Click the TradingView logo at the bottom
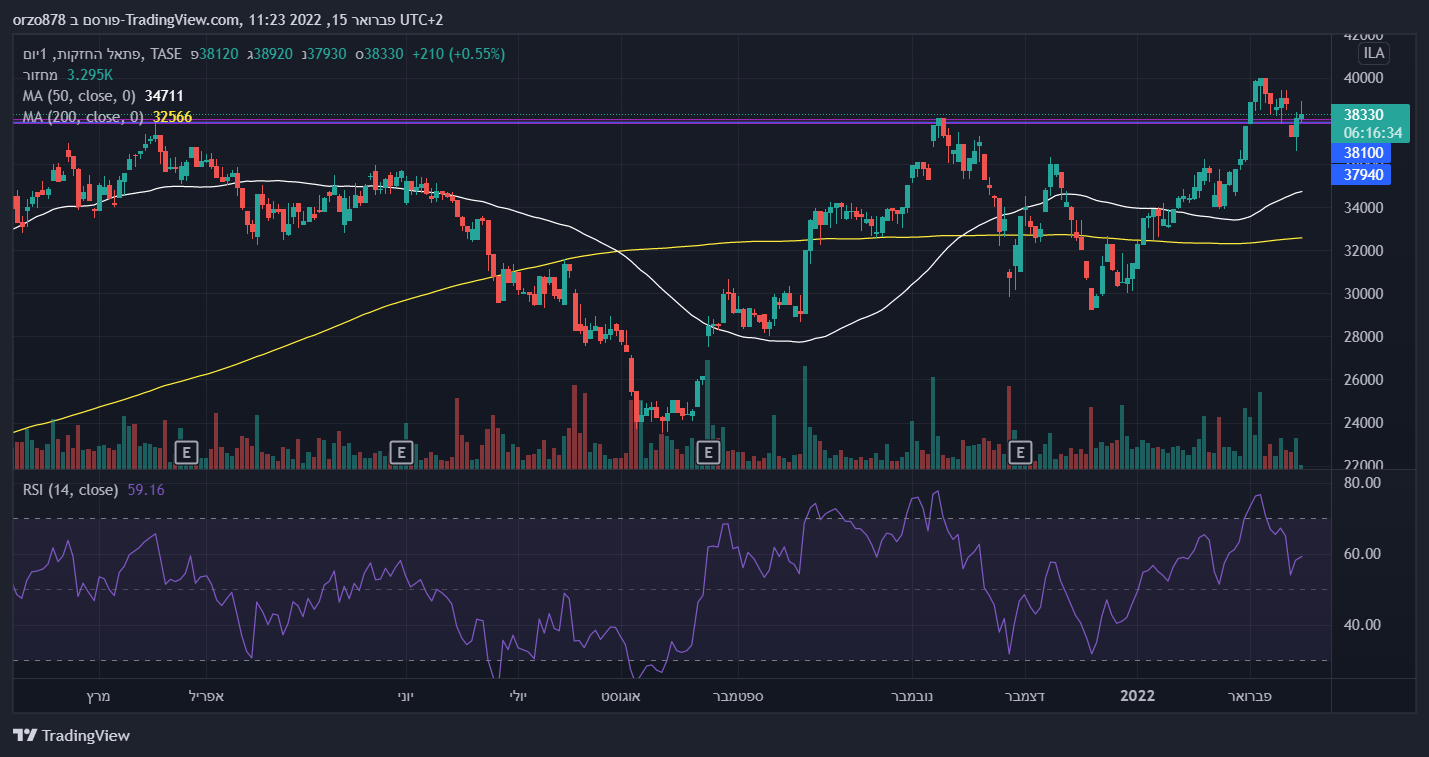 click(x=72, y=736)
